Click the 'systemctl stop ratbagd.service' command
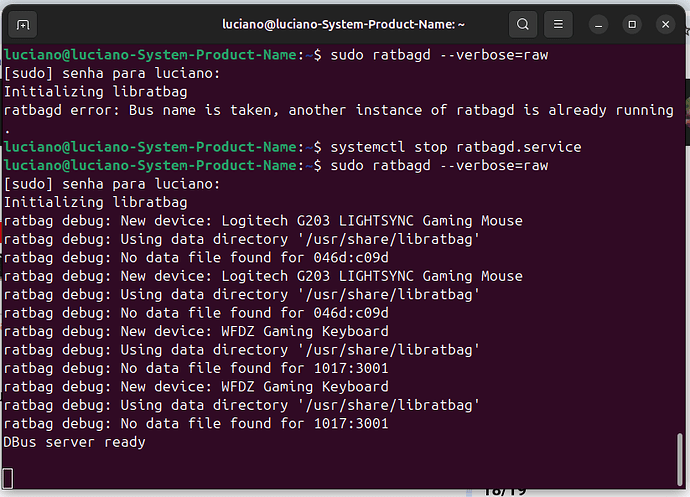The height and width of the screenshot is (497, 690). click(455, 147)
